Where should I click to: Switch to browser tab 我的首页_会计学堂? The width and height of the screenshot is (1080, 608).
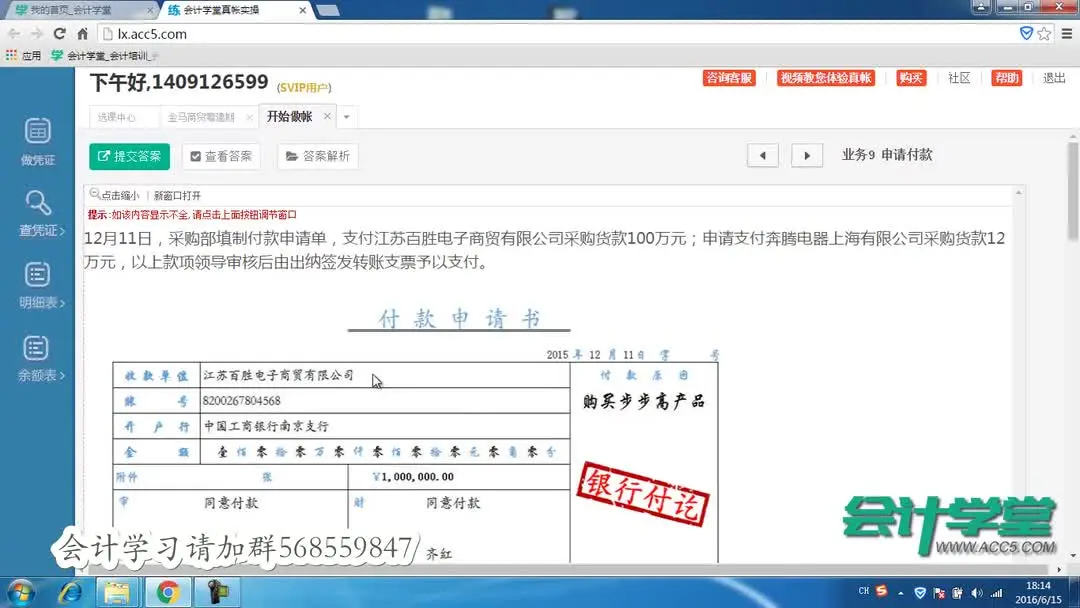click(72, 10)
